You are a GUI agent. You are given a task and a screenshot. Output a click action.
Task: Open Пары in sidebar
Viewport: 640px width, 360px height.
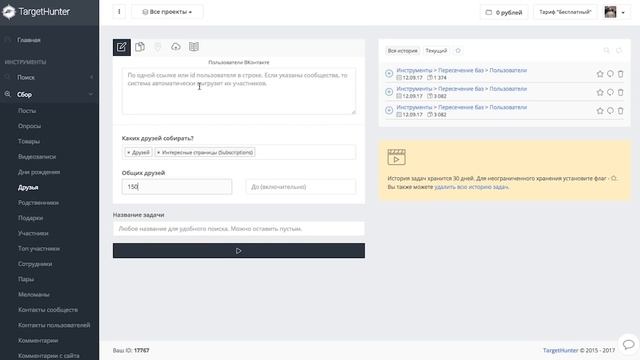coord(26,279)
